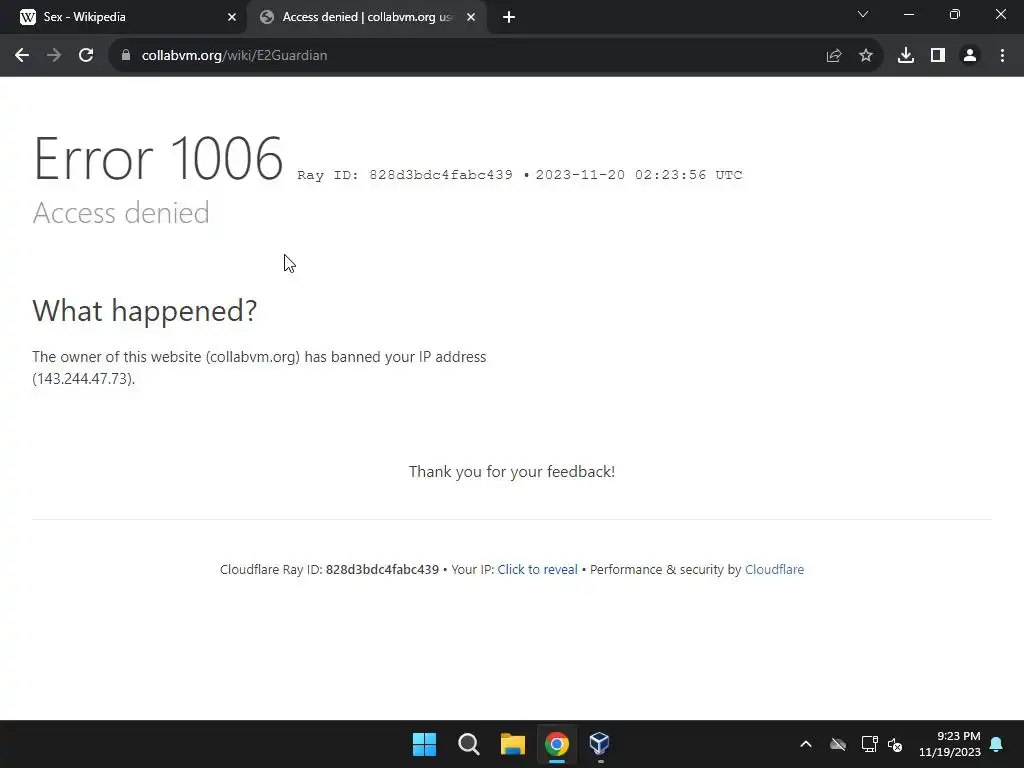Expand the tab search dropdown arrow
The height and width of the screenshot is (768, 1024).
[863, 14]
